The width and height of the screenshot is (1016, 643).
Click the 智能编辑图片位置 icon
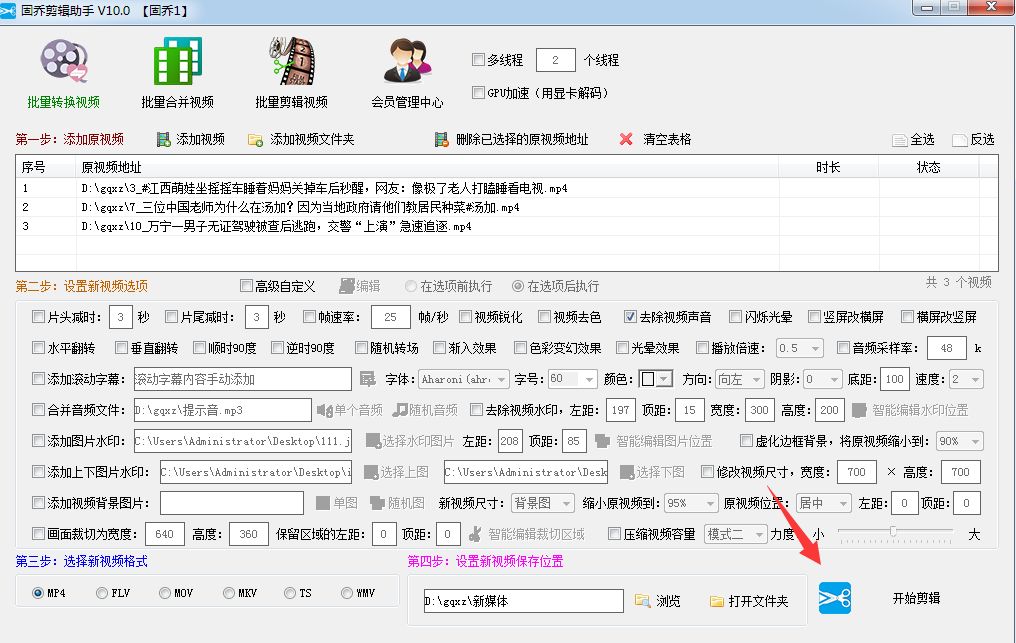point(603,441)
